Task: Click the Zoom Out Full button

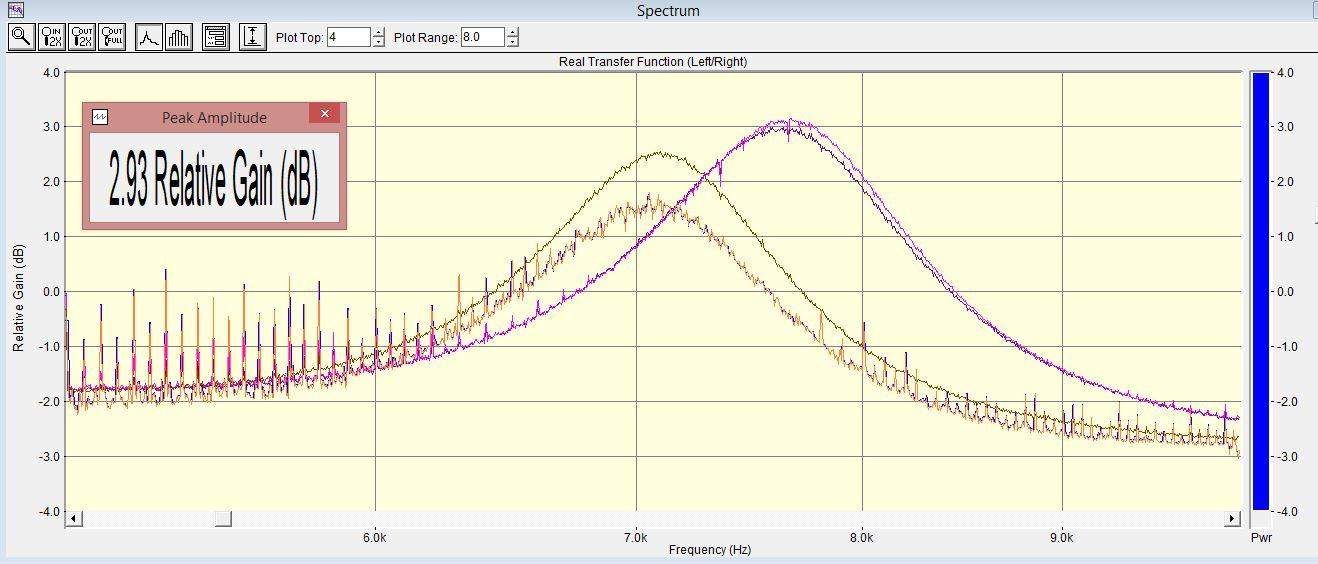Action: click(x=112, y=37)
